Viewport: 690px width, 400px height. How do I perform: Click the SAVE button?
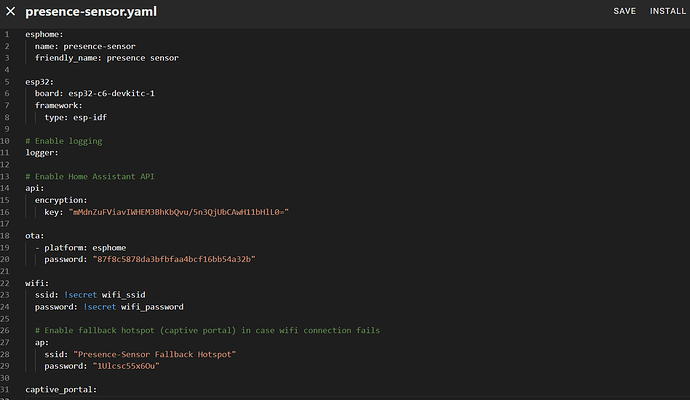click(624, 11)
